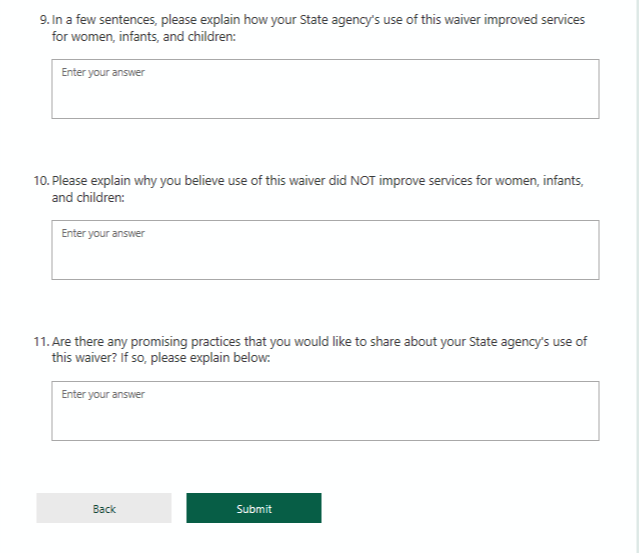
Task: Click 'State agency's' phrase in question 11
Action: coord(506,342)
